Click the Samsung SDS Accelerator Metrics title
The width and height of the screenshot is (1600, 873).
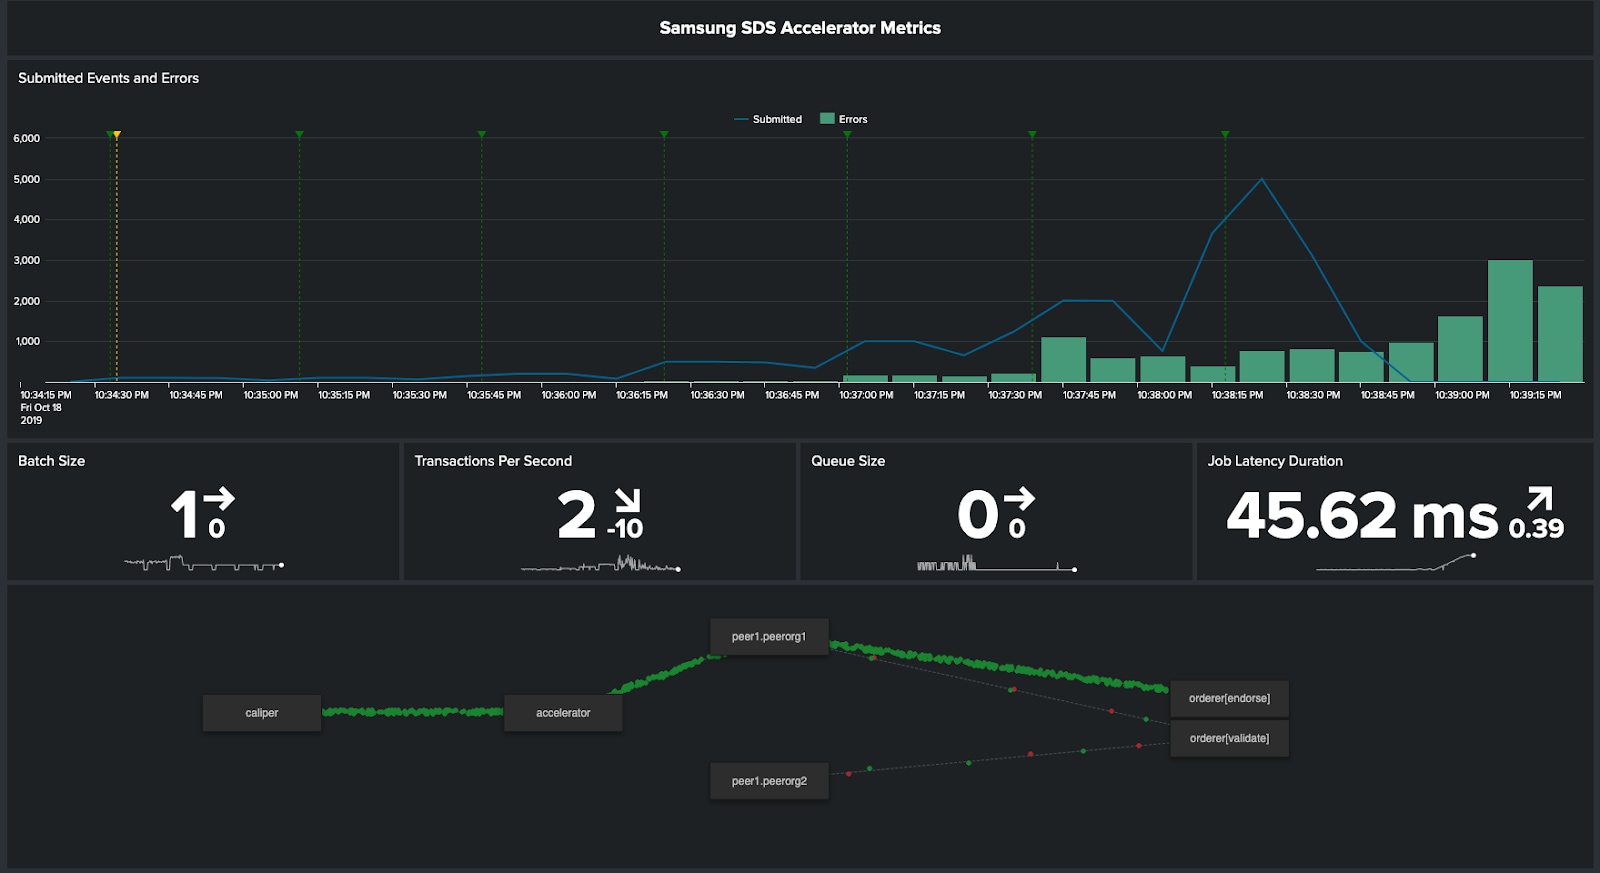pyautogui.click(x=800, y=28)
